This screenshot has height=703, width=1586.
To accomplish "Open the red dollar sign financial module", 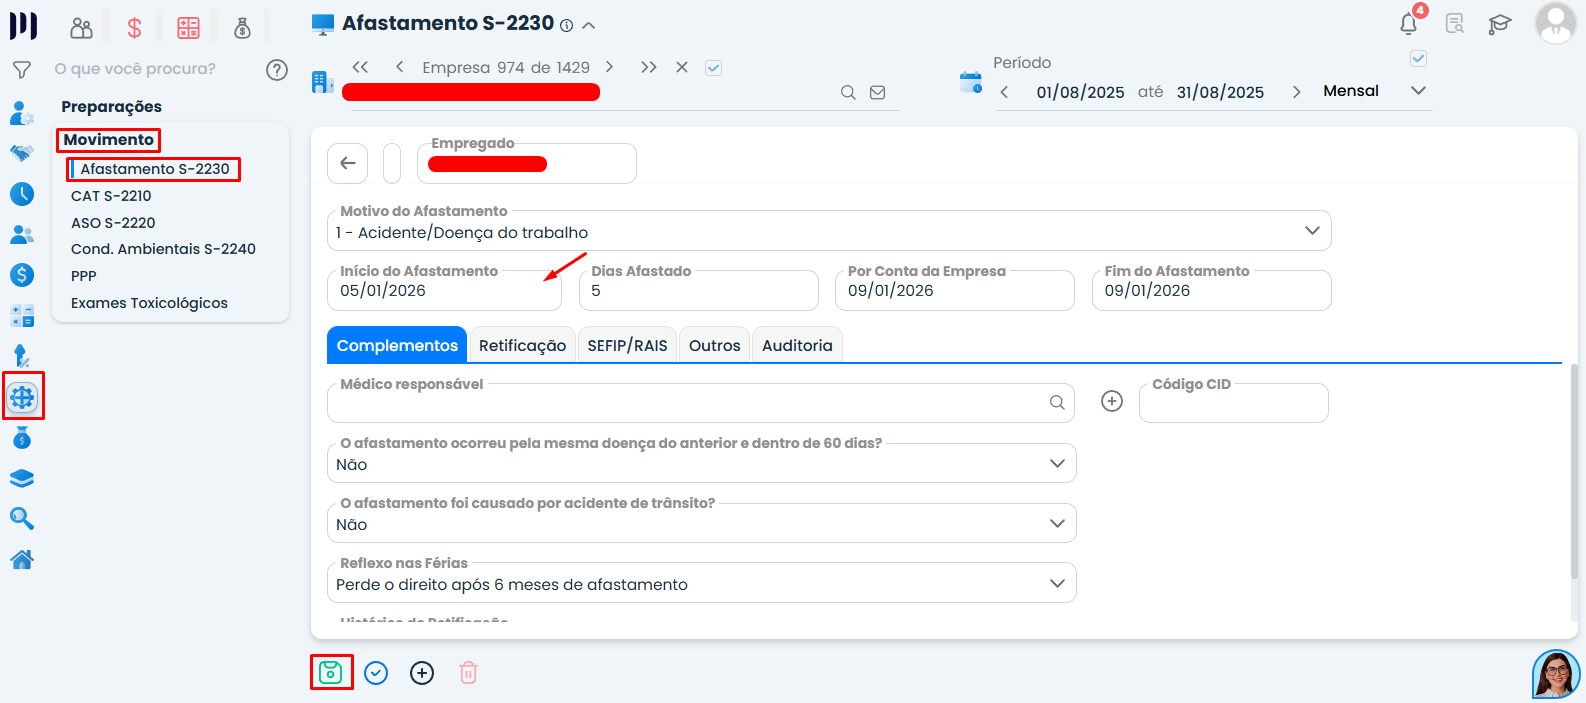I will pyautogui.click(x=134, y=28).
